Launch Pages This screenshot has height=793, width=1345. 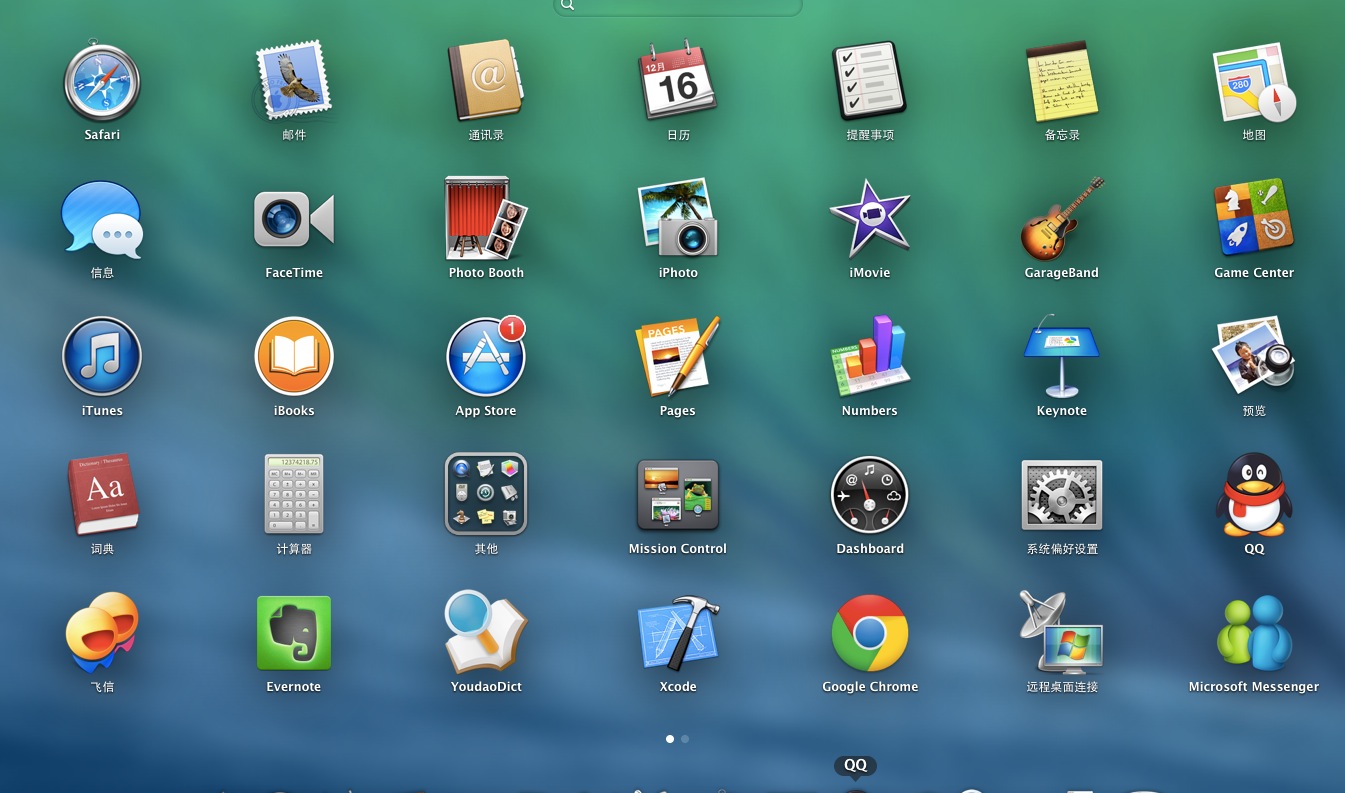[x=678, y=357]
